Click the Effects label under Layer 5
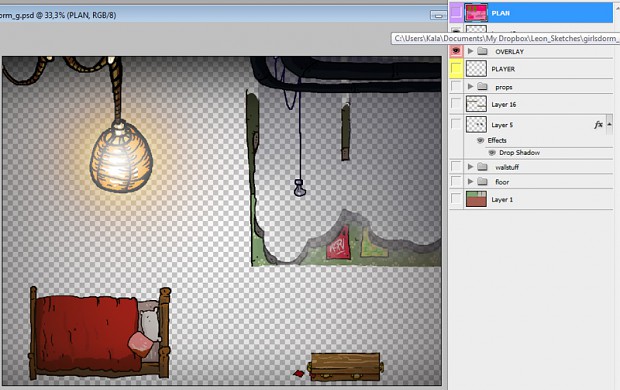 tap(497, 140)
